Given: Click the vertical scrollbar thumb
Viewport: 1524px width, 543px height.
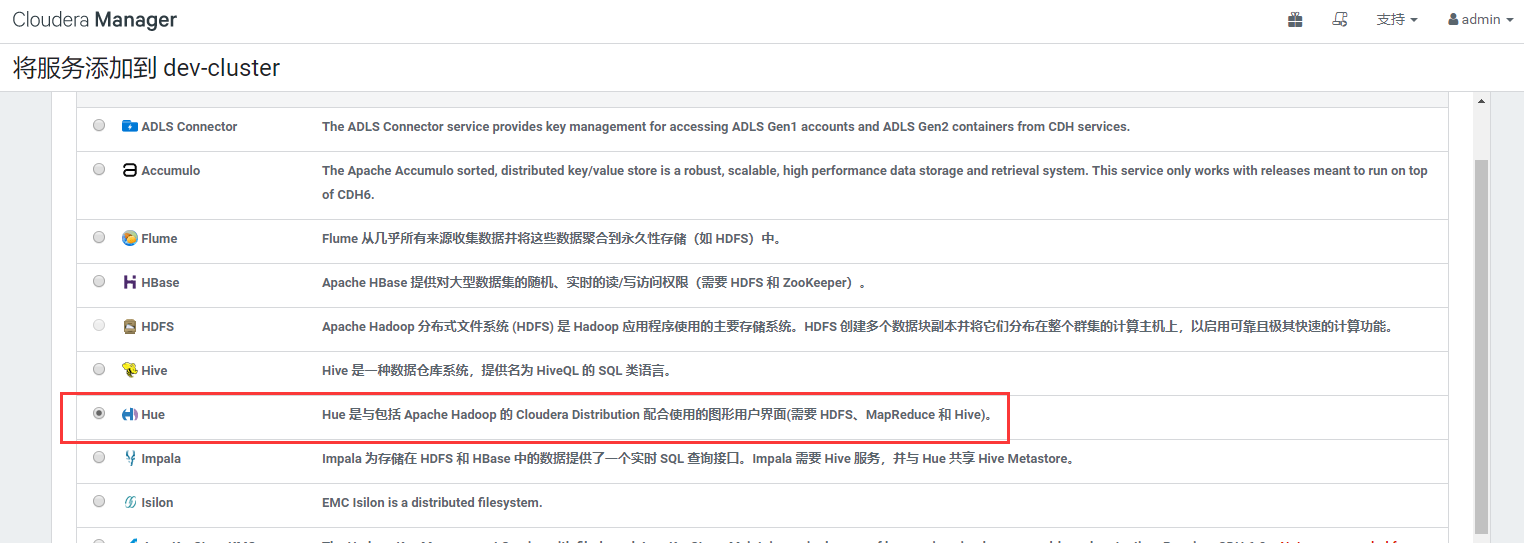Looking at the screenshot, I should (1482, 345).
